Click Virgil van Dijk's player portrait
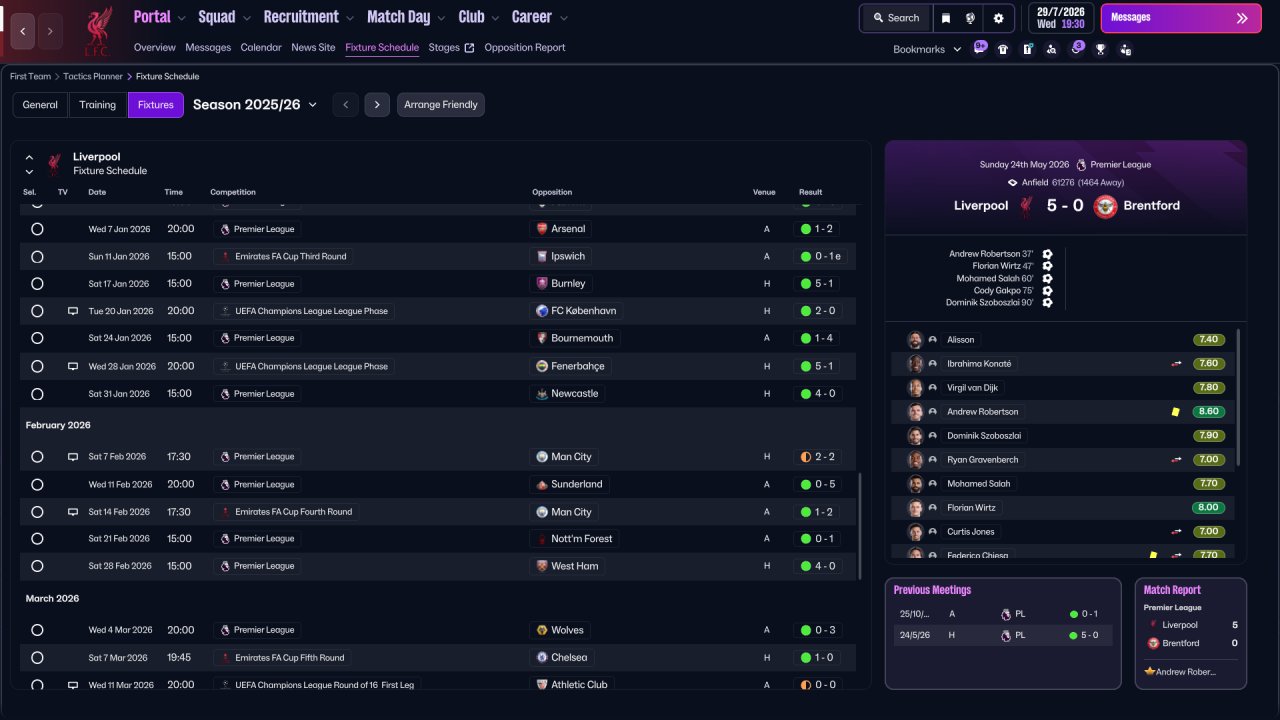Viewport: 1280px width, 720px height. [x=915, y=388]
